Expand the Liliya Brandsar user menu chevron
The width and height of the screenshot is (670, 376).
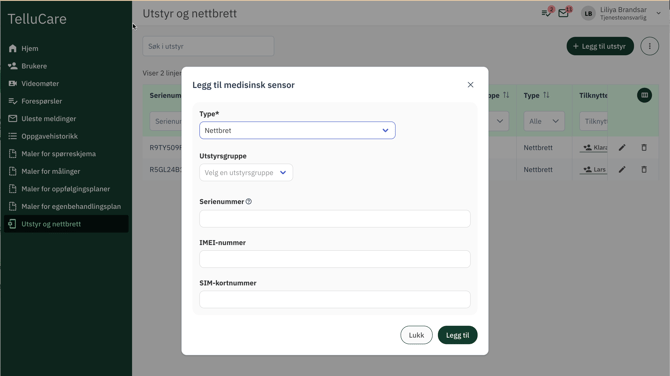pyautogui.click(x=658, y=13)
